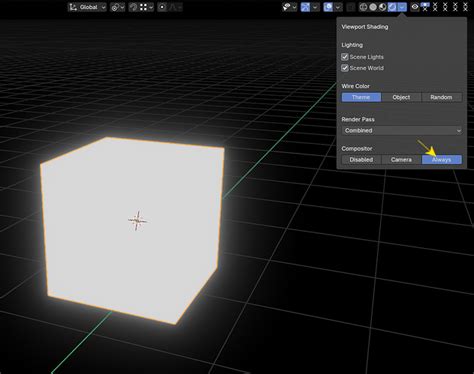The width and height of the screenshot is (474, 374).
Task: Open the pivot point selector
Action: [x=118, y=7]
